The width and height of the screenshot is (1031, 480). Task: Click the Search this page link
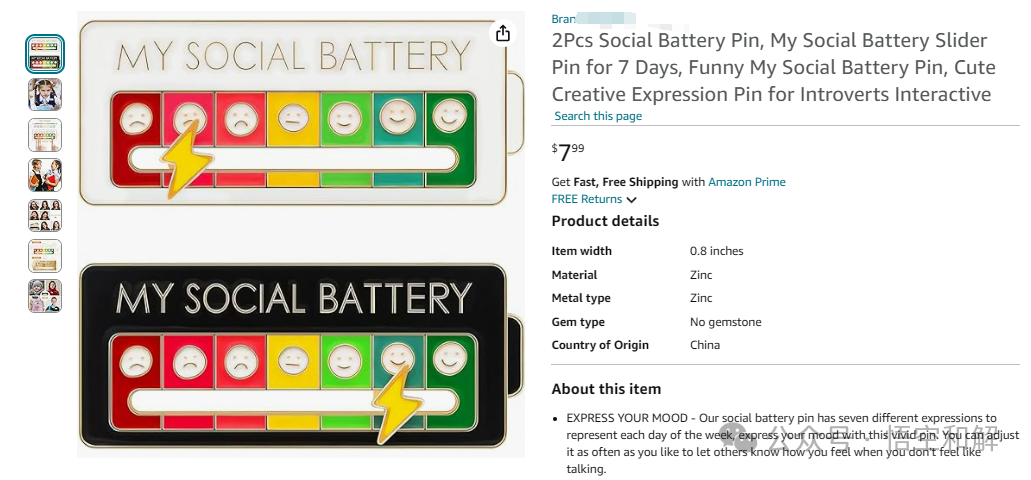tap(598, 116)
